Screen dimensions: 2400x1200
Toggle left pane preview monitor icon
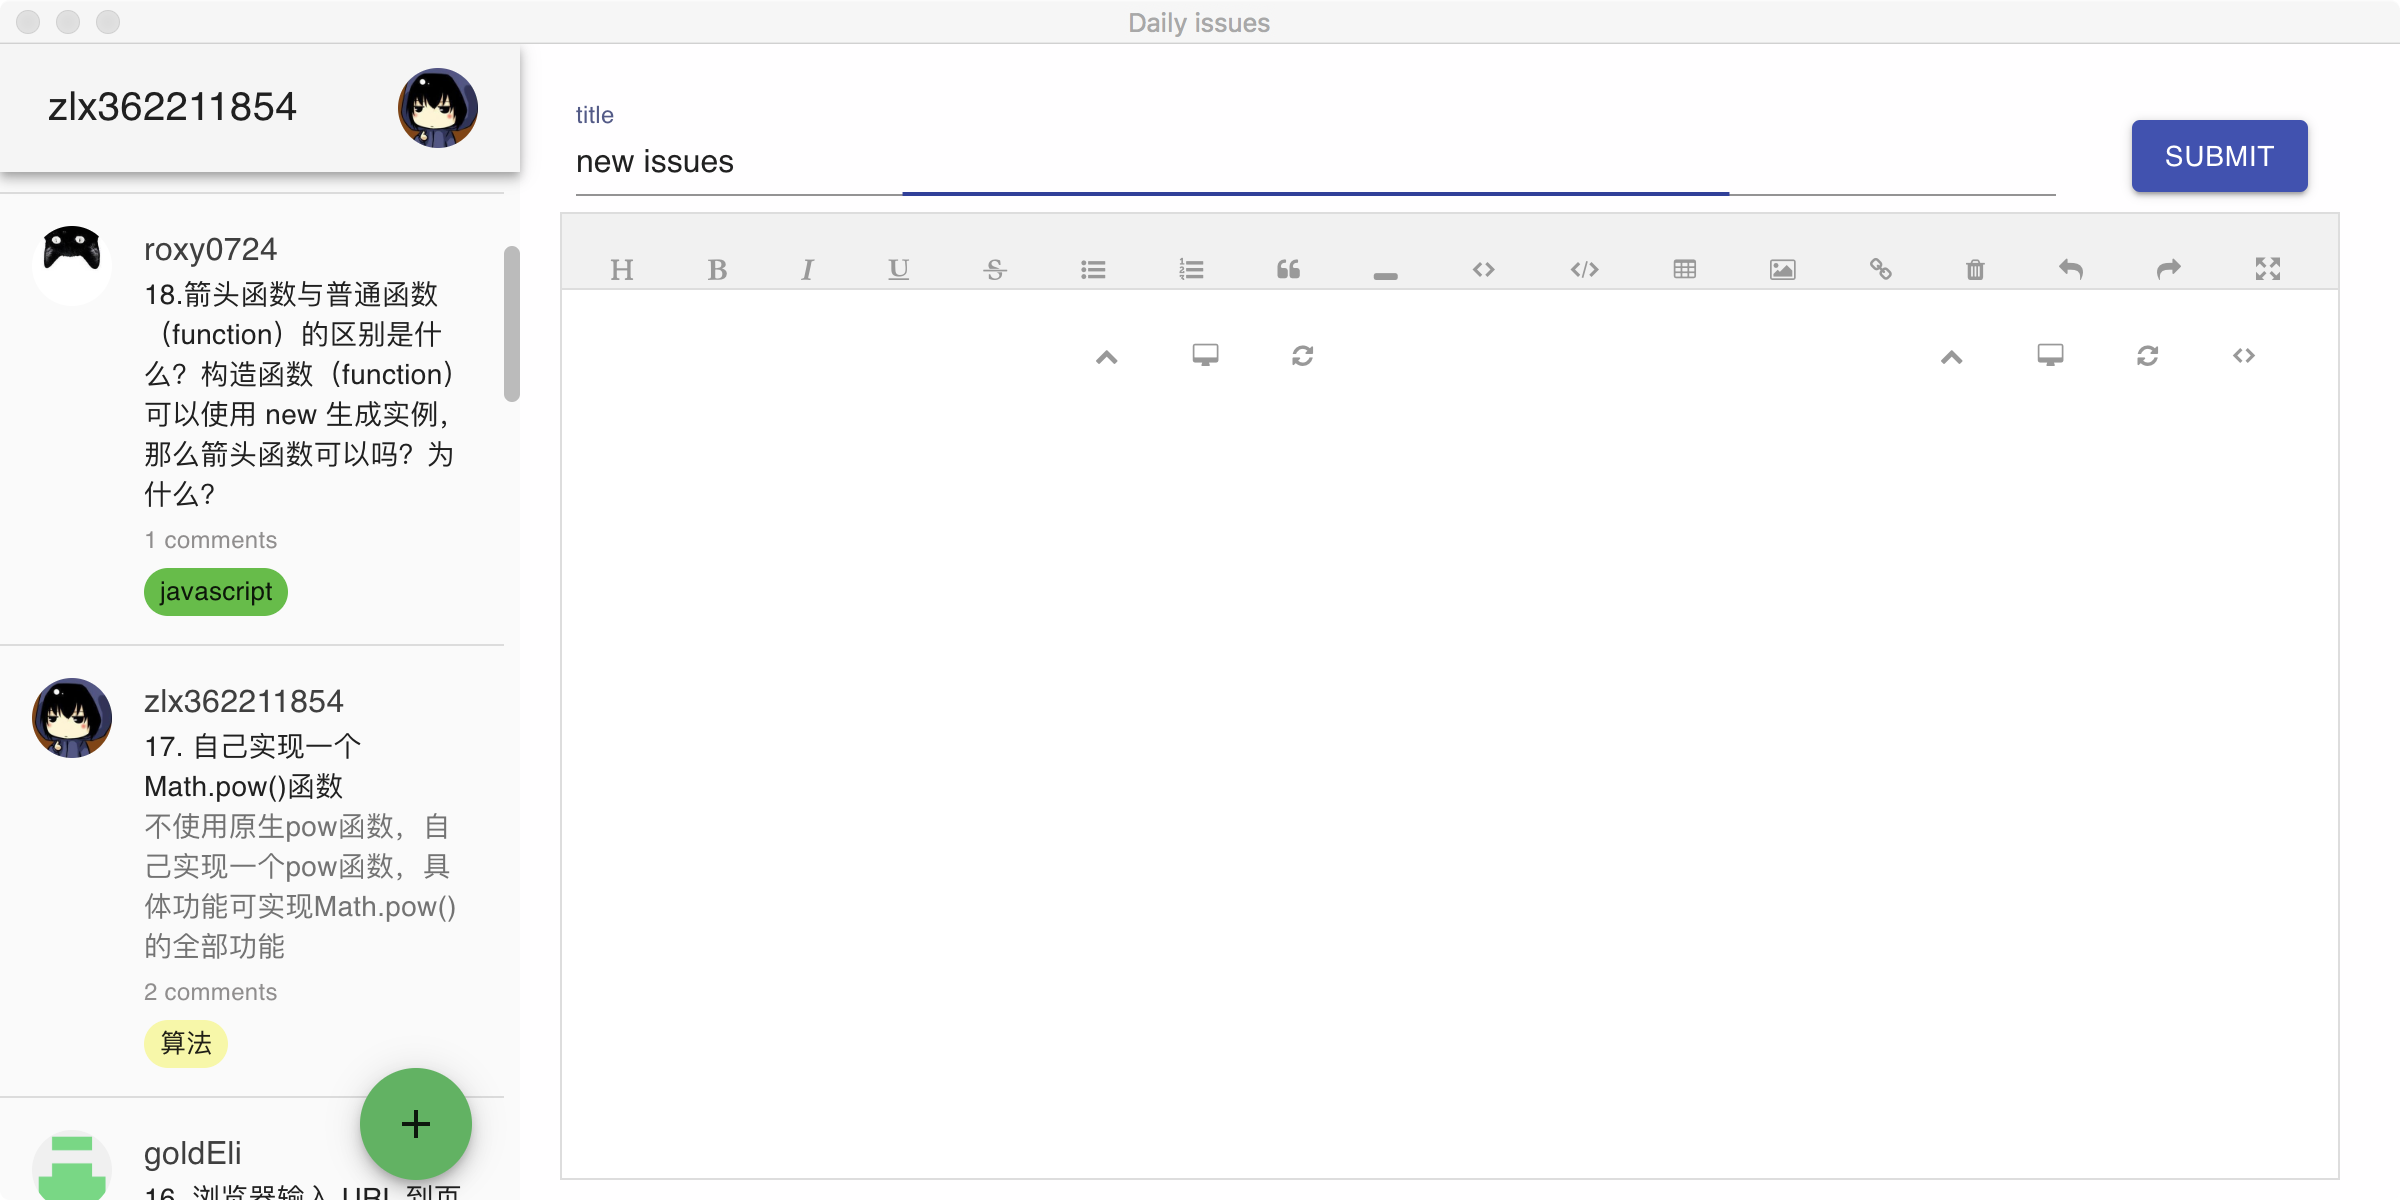1205,355
